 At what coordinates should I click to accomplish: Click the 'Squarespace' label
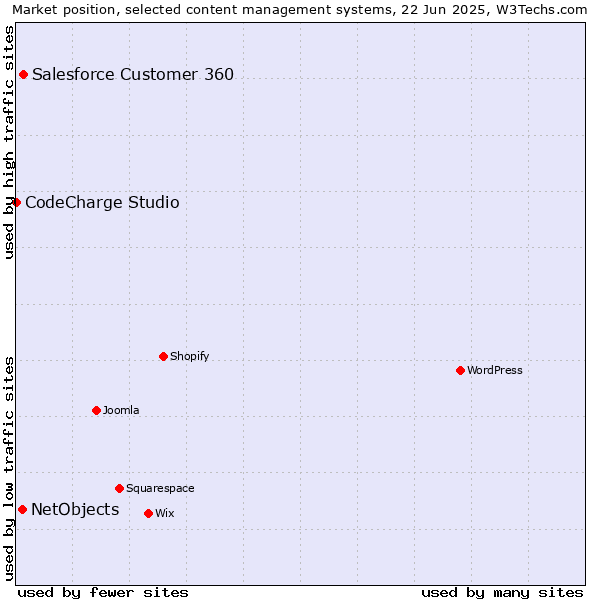coord(160,489)
